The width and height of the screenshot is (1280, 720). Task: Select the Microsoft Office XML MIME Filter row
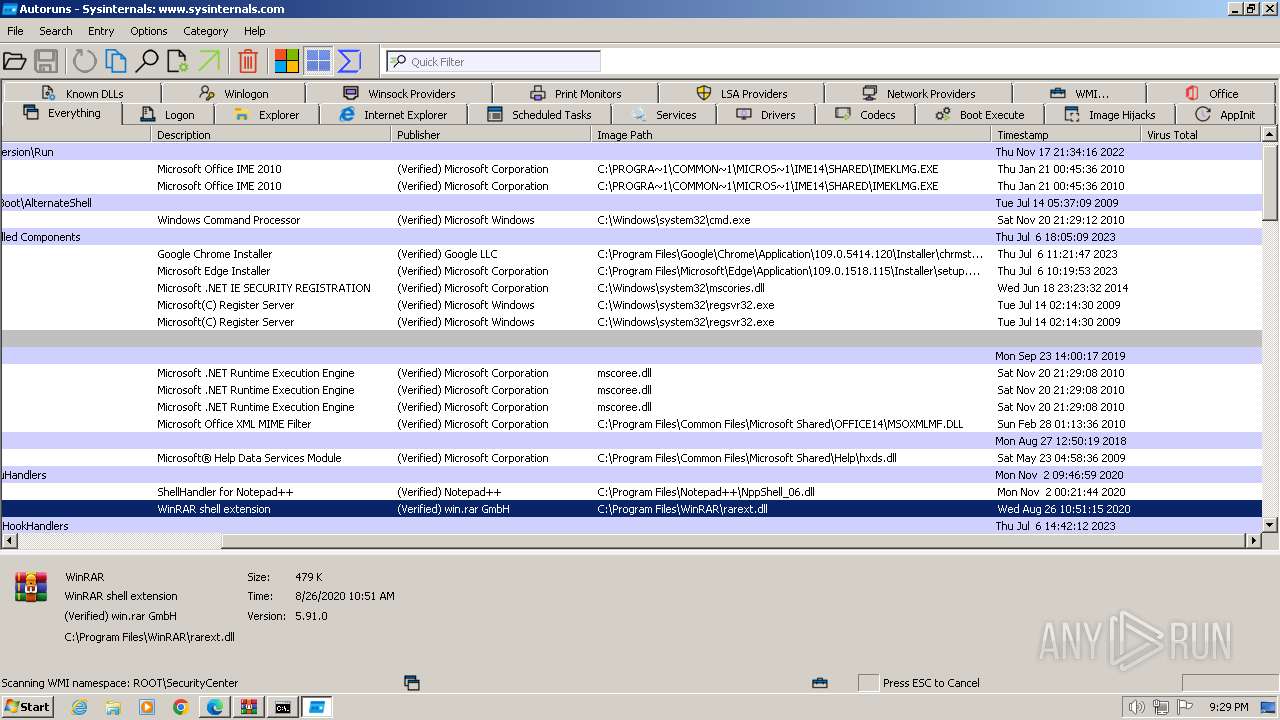[x=631, y=424]
